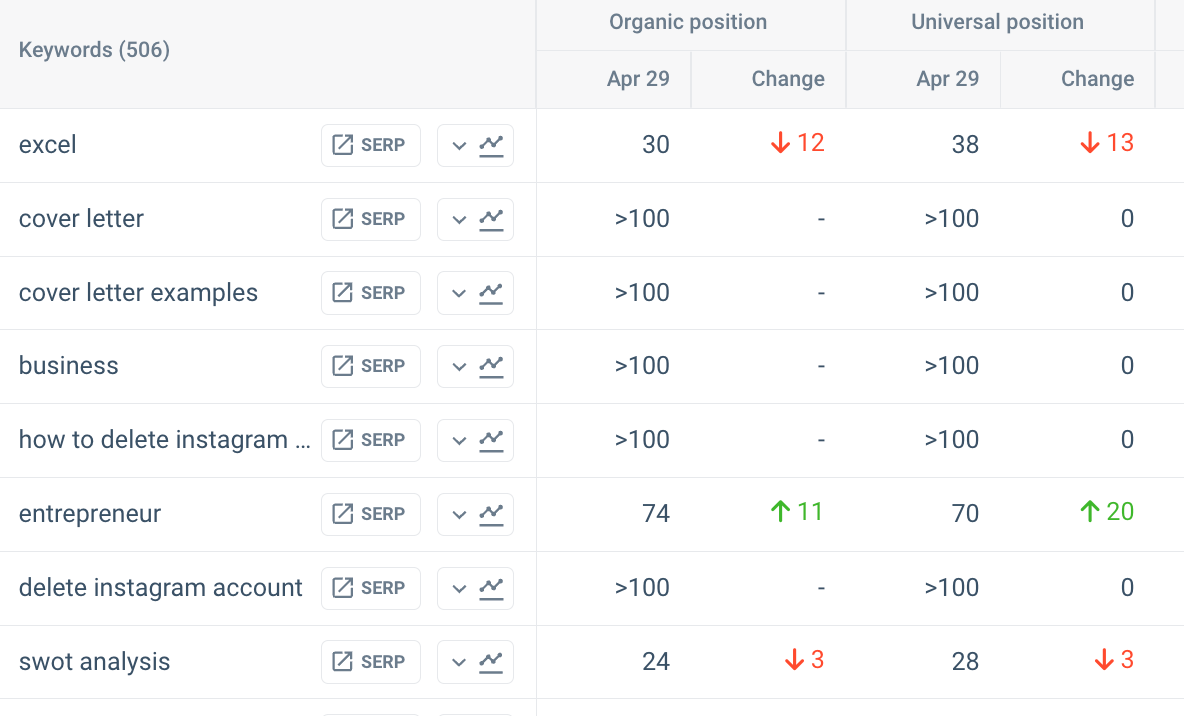Click the Keywords (506) header label
Viewport: 1184px width, 716px height.
(x=94, y=49)
